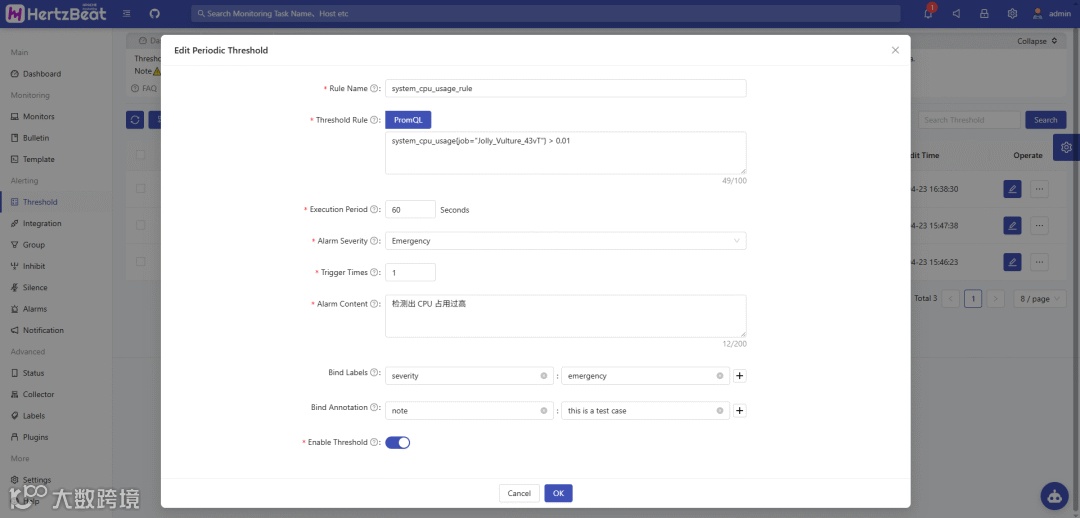Click the PromQL expression text area
Viewport: 1080px width, 518px height.
565,153
